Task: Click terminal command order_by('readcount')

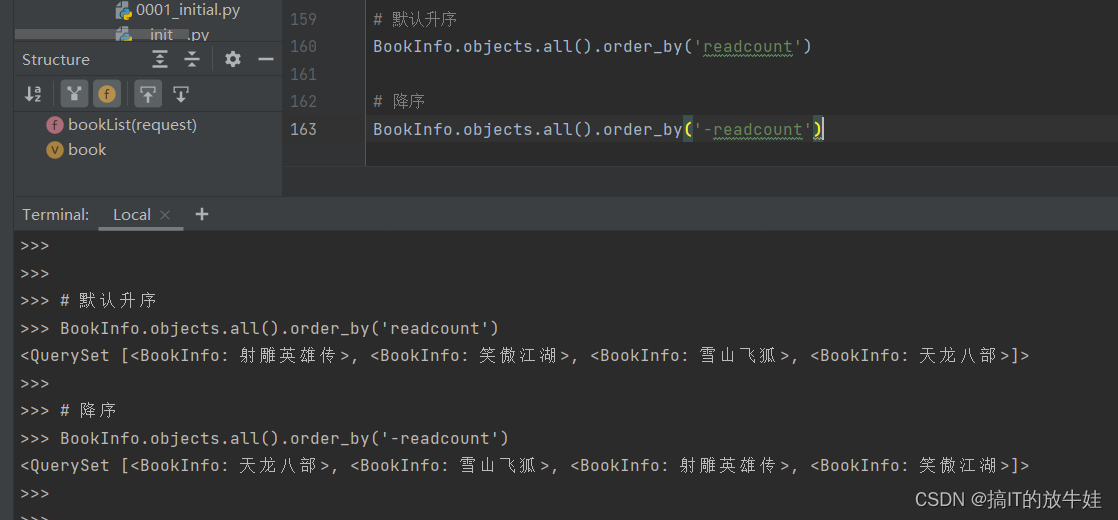Action: click(x=280, y=328)
